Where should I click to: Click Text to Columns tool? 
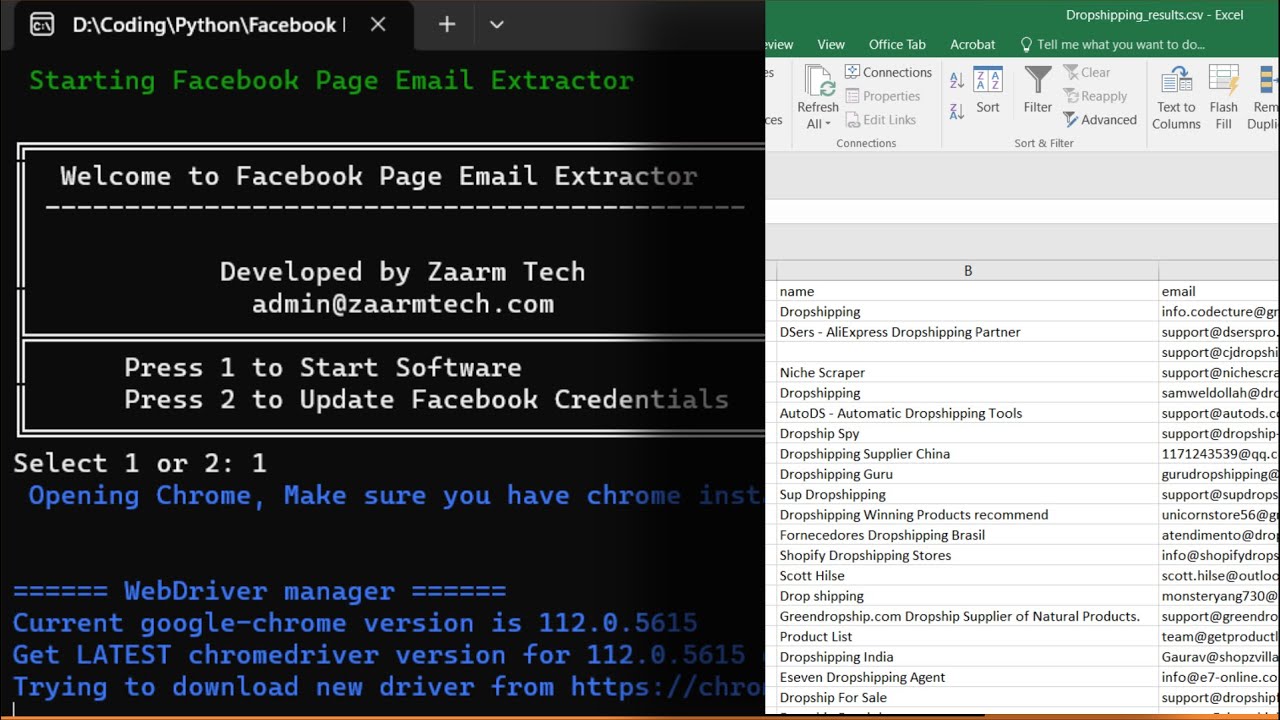1176,98
